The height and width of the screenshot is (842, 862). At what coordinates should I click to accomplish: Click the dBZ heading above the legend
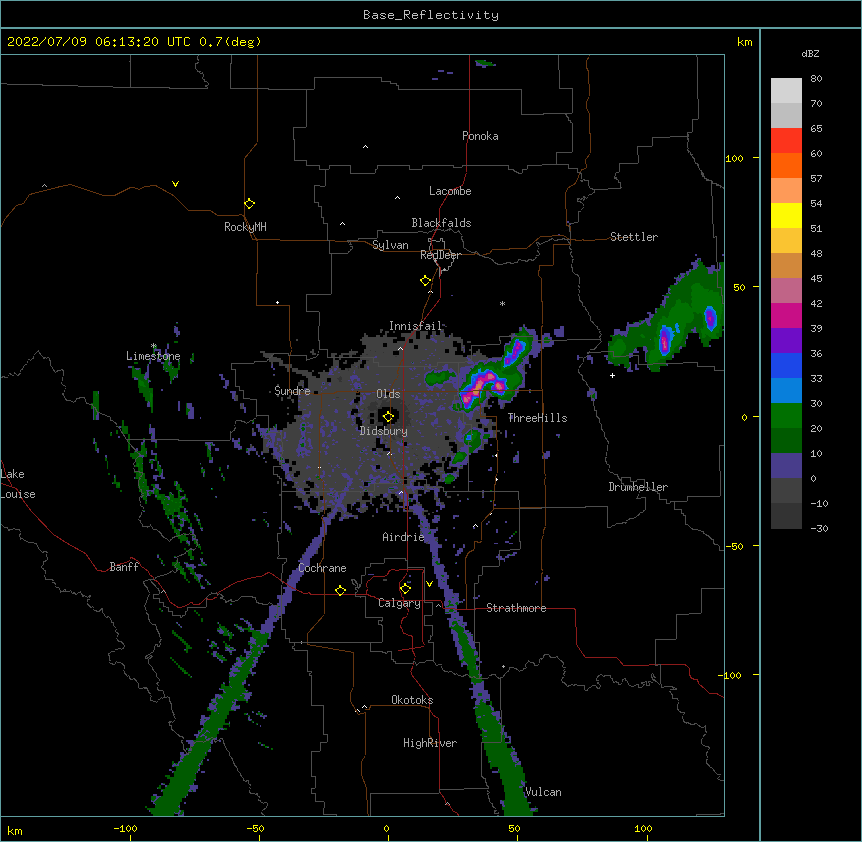click(x=810, y=54)
